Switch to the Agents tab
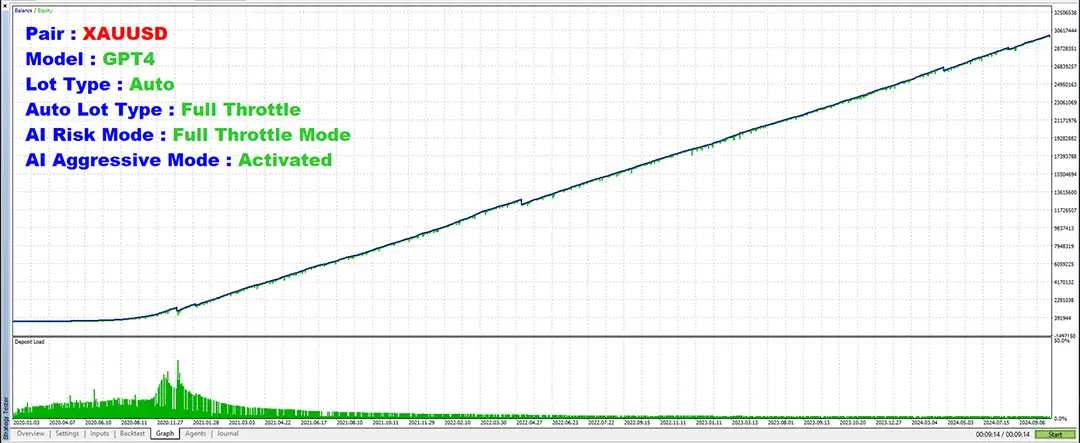 point(195,434)
